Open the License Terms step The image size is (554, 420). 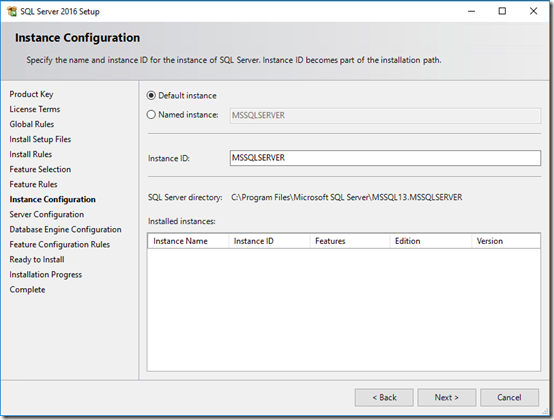pos(35,109)
